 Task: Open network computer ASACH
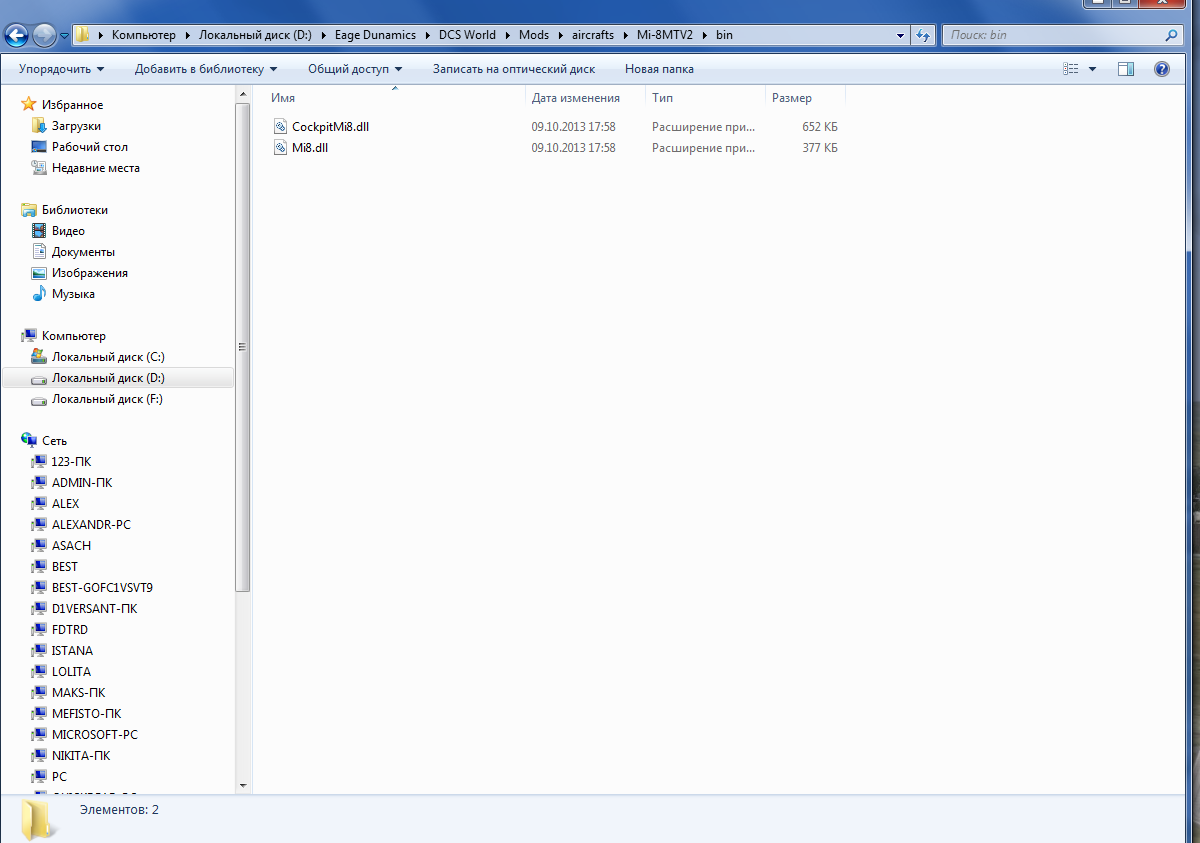pos(71,546)
